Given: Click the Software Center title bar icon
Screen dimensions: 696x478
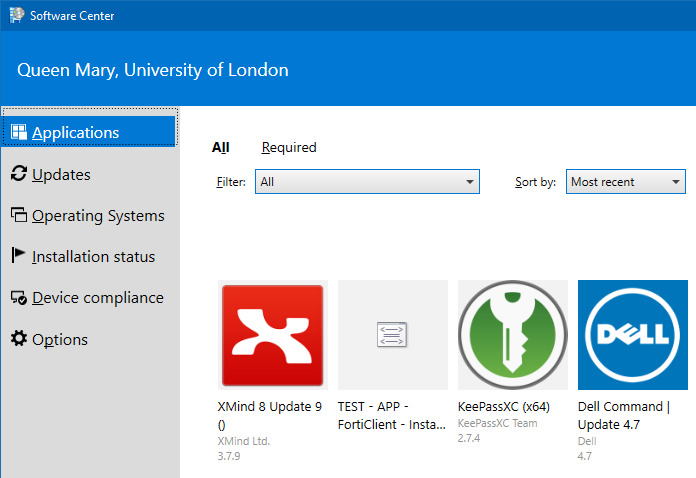Looking at the screenshot, I should 17,15.
